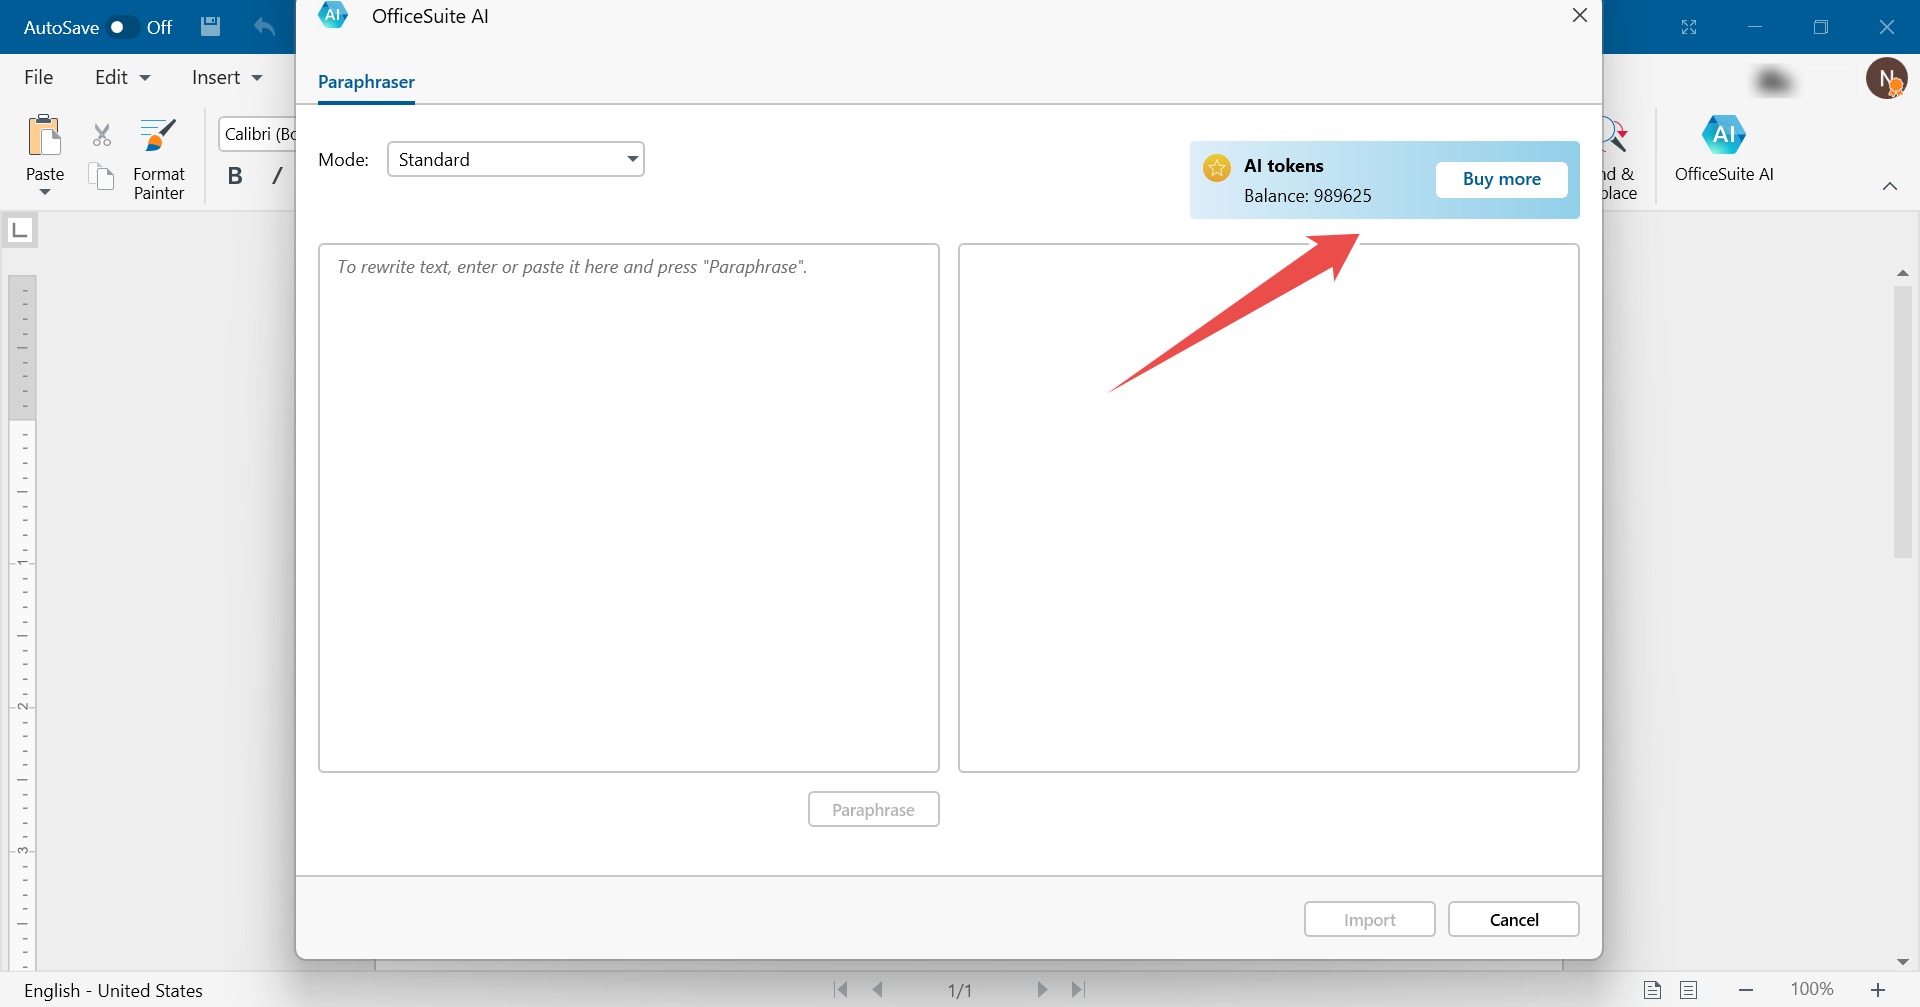Switch to Print Layout view icon

[x=1653, y=990]
